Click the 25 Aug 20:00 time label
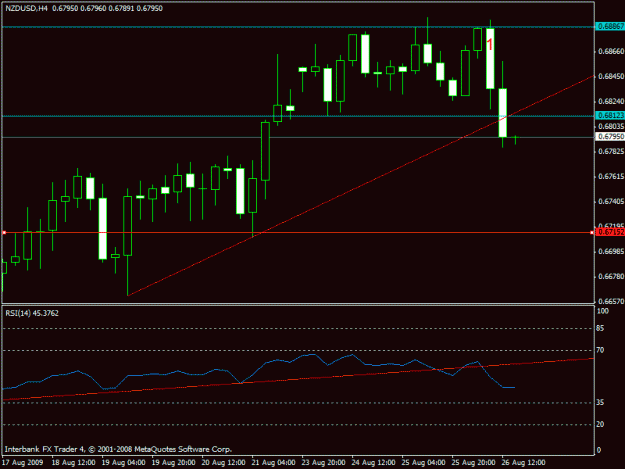Image resolution: width=625 pixels, height=469 pixels. pyautogui.click(x=474, y=463)
